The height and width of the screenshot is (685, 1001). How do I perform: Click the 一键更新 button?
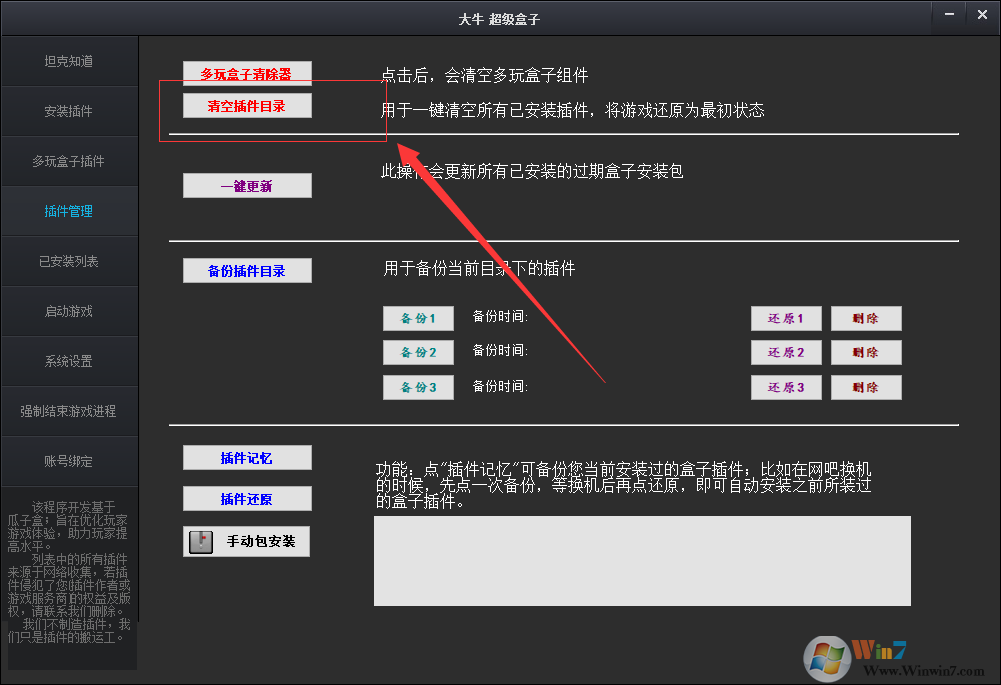click(x=247, y=186)
